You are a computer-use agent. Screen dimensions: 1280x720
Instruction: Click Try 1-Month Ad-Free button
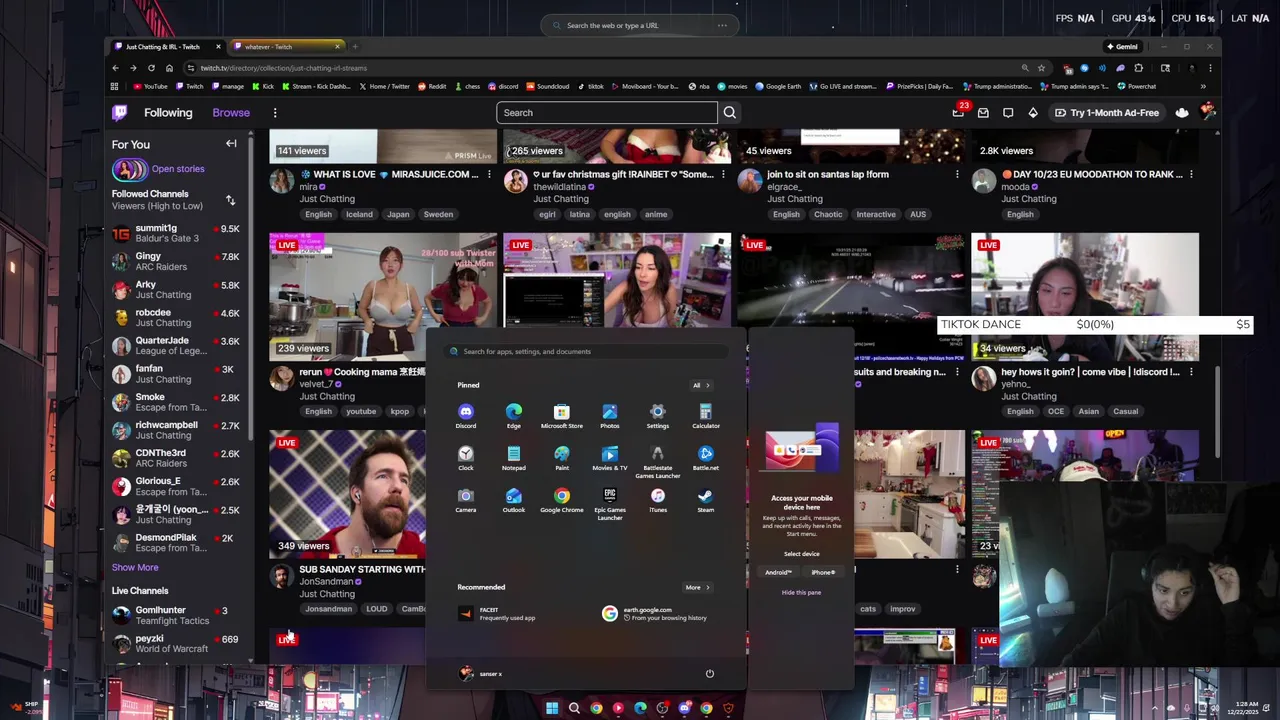[1107, 113]
